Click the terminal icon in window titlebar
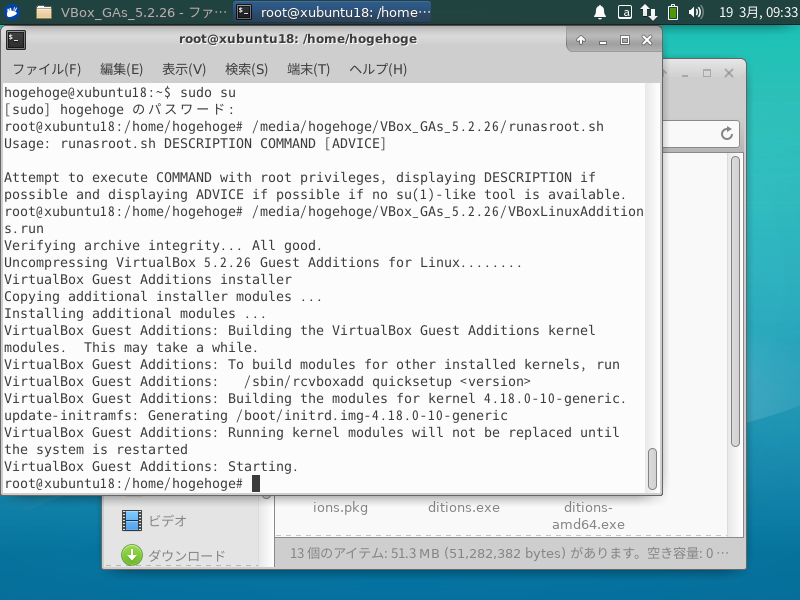The image size is (800, 600). click(16, 40)
